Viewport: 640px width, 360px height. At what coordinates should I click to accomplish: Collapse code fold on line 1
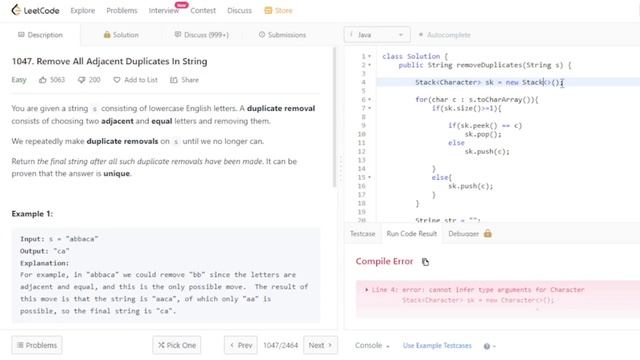pyautogui.click(x=370, y=56)
